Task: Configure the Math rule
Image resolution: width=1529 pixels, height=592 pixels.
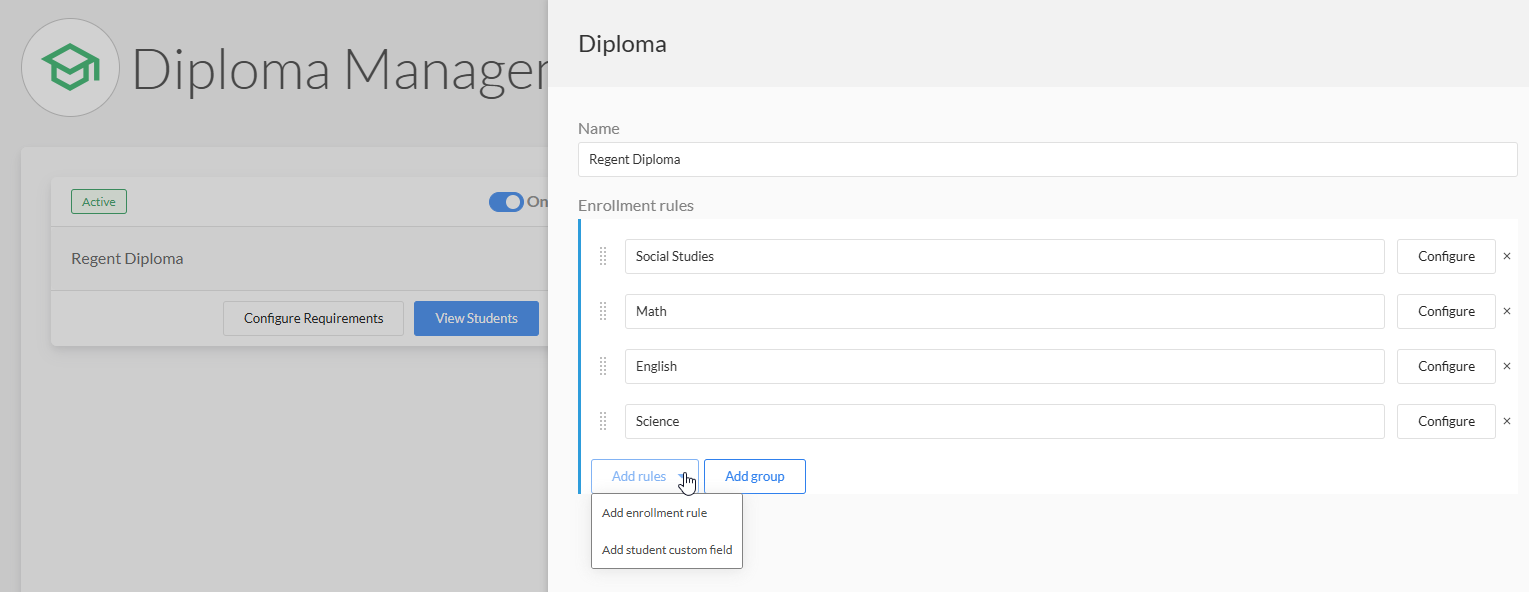Action: pos(1446,311)
